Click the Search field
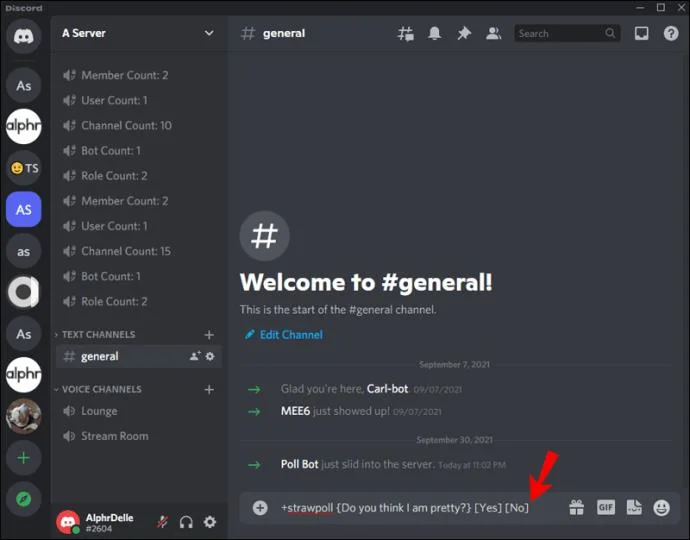The image size is (690, 540). [x=567, y=33]
